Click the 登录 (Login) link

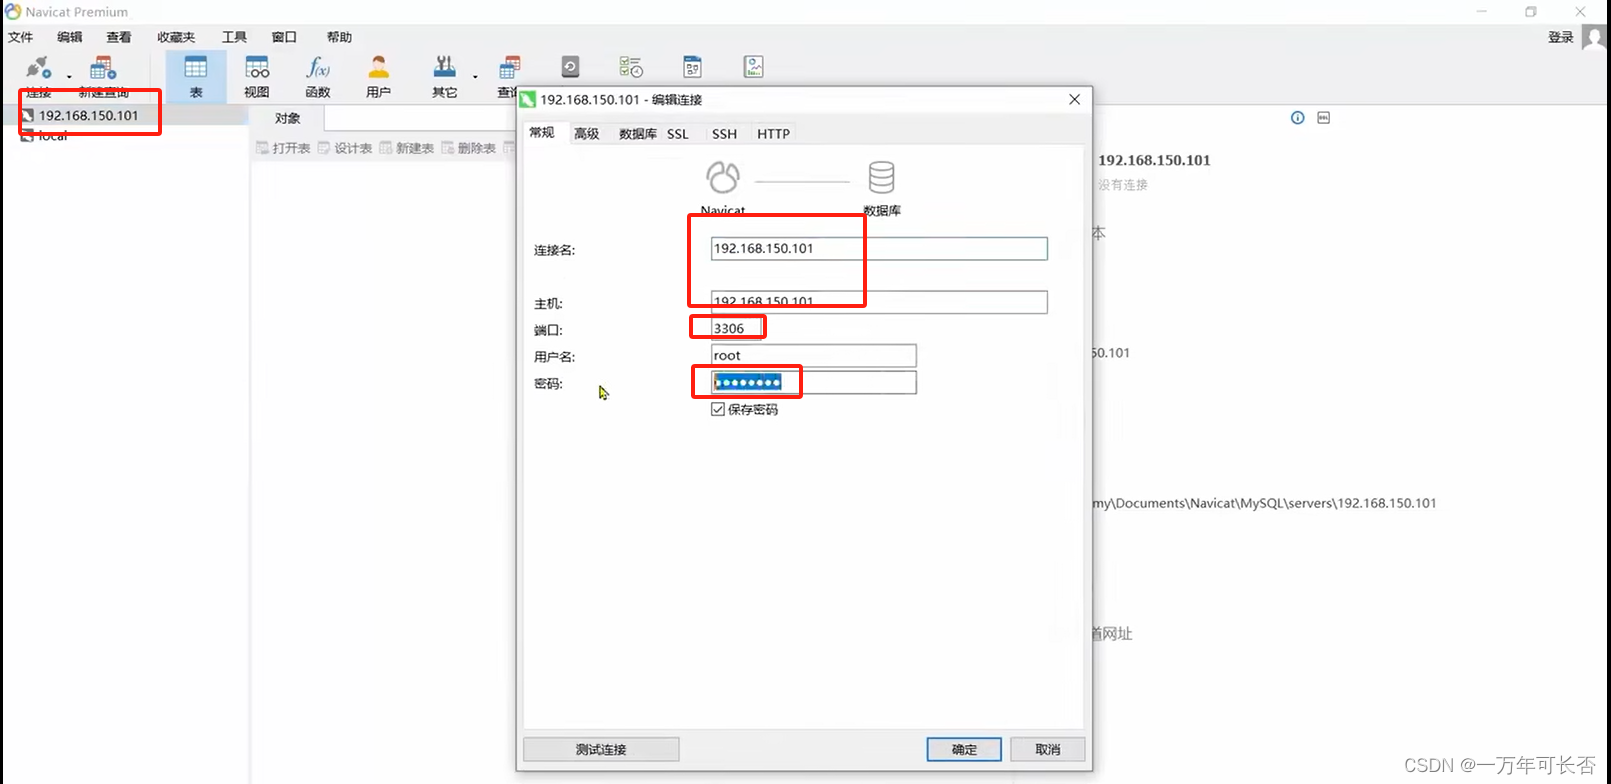coord(1560,37)
